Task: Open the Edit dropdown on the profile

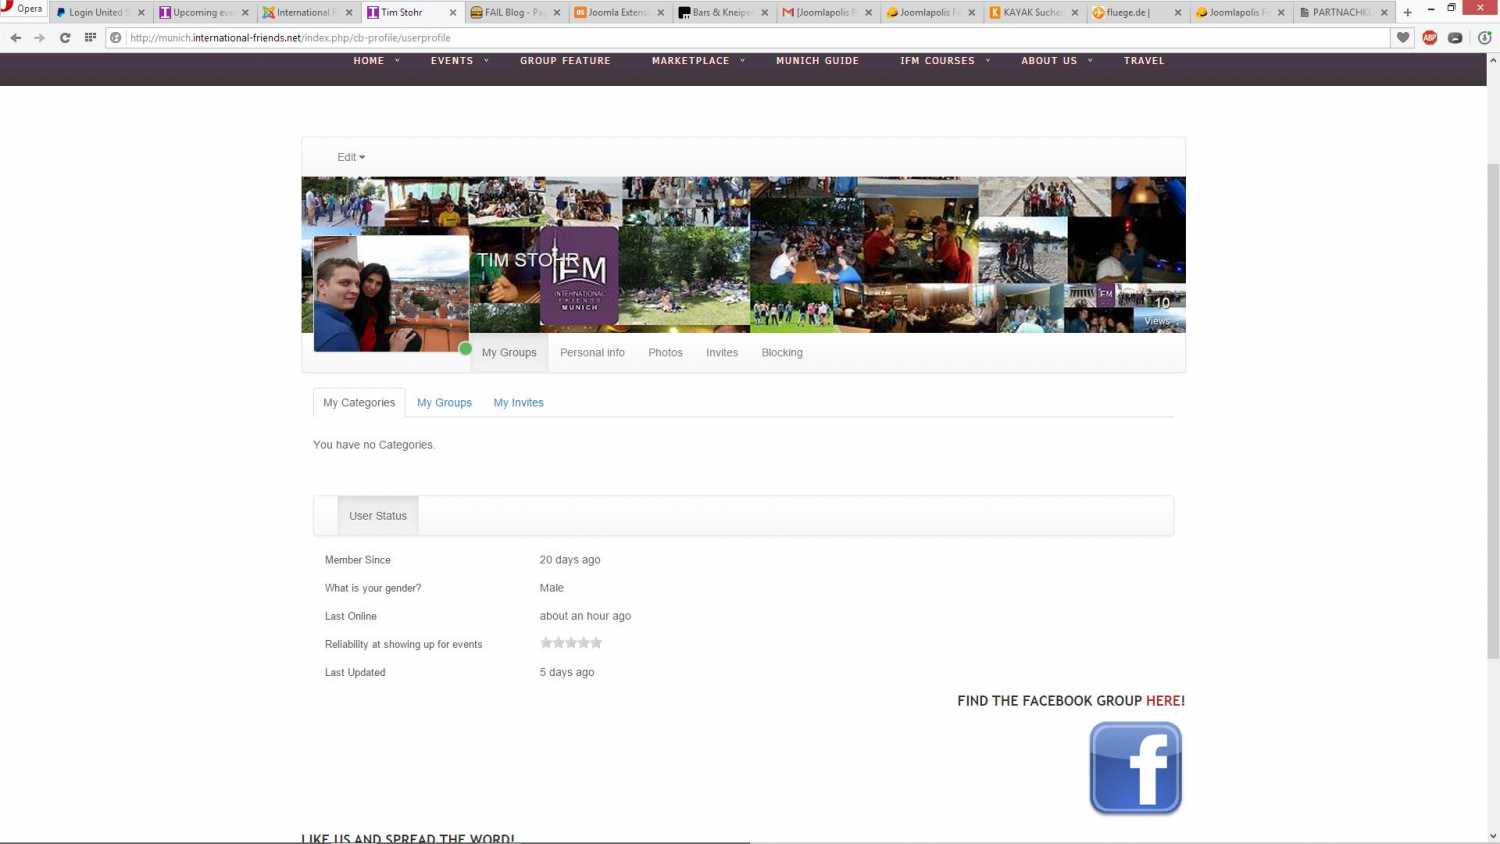Action: 351,157
